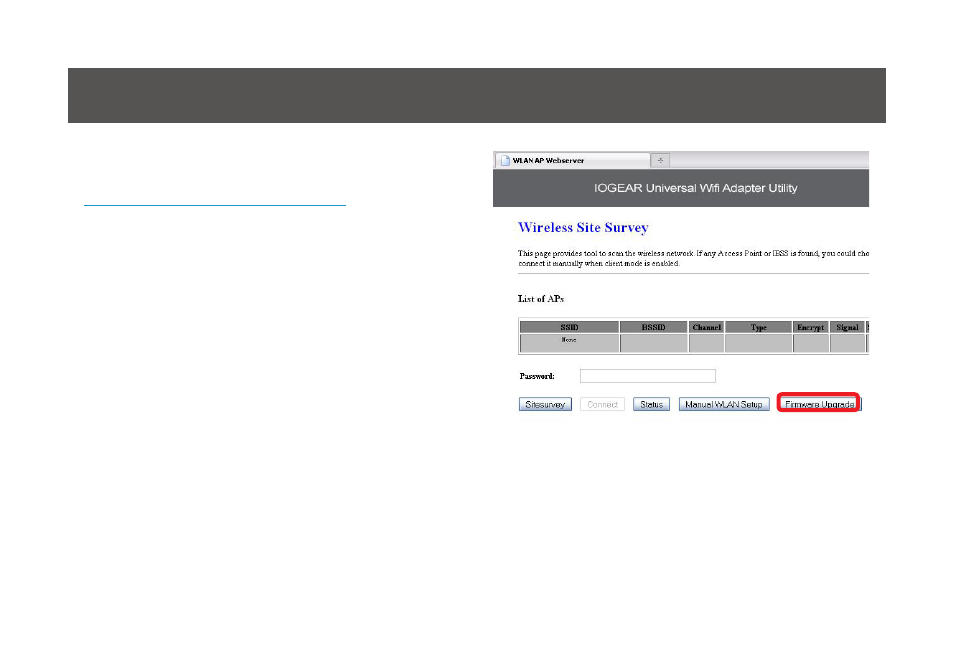Screen dimensions: 954x664
Task: Focus the Password input field
Action: coord(647,376)
